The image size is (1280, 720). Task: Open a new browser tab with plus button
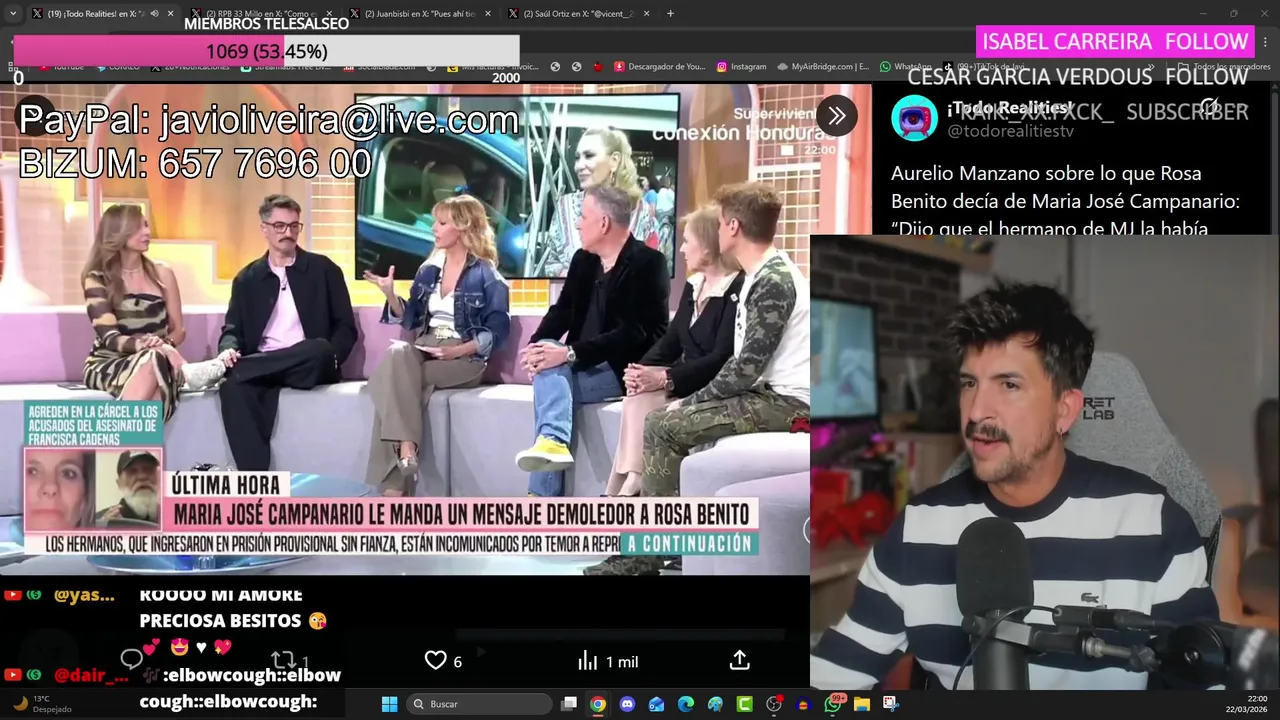coord(670,13)
